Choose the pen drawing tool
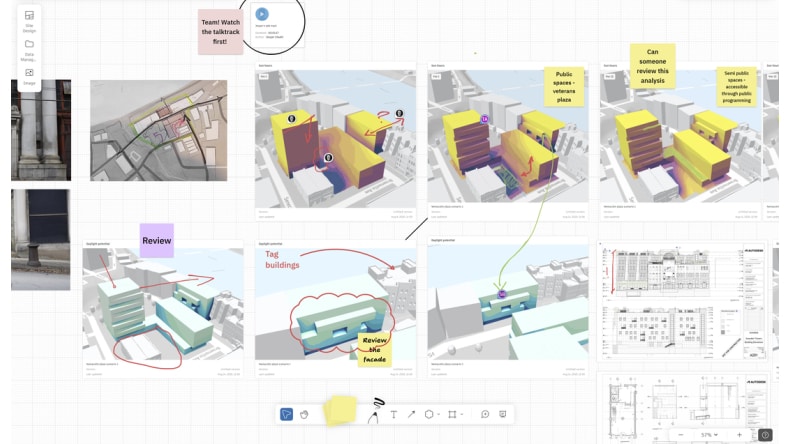 click(374, 411)
